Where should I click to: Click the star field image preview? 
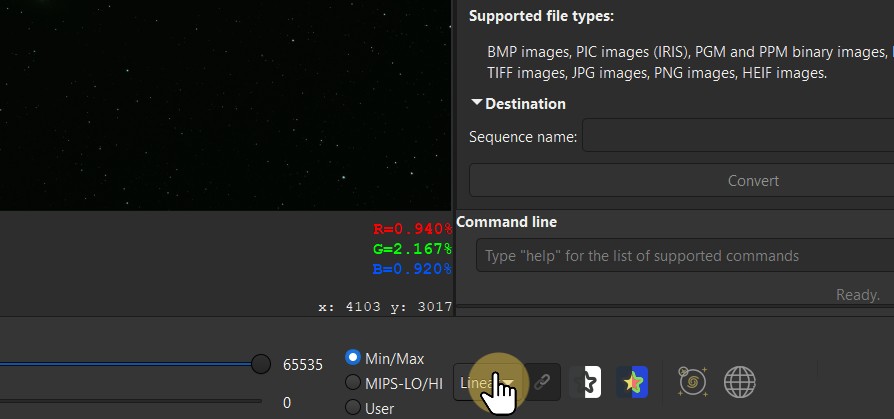225,105
